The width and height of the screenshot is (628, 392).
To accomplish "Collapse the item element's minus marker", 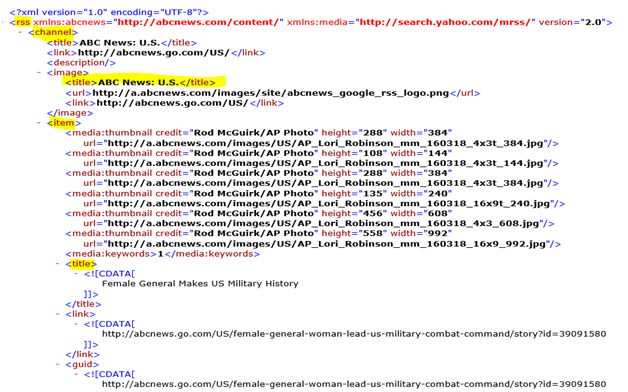I will (39, 123).
